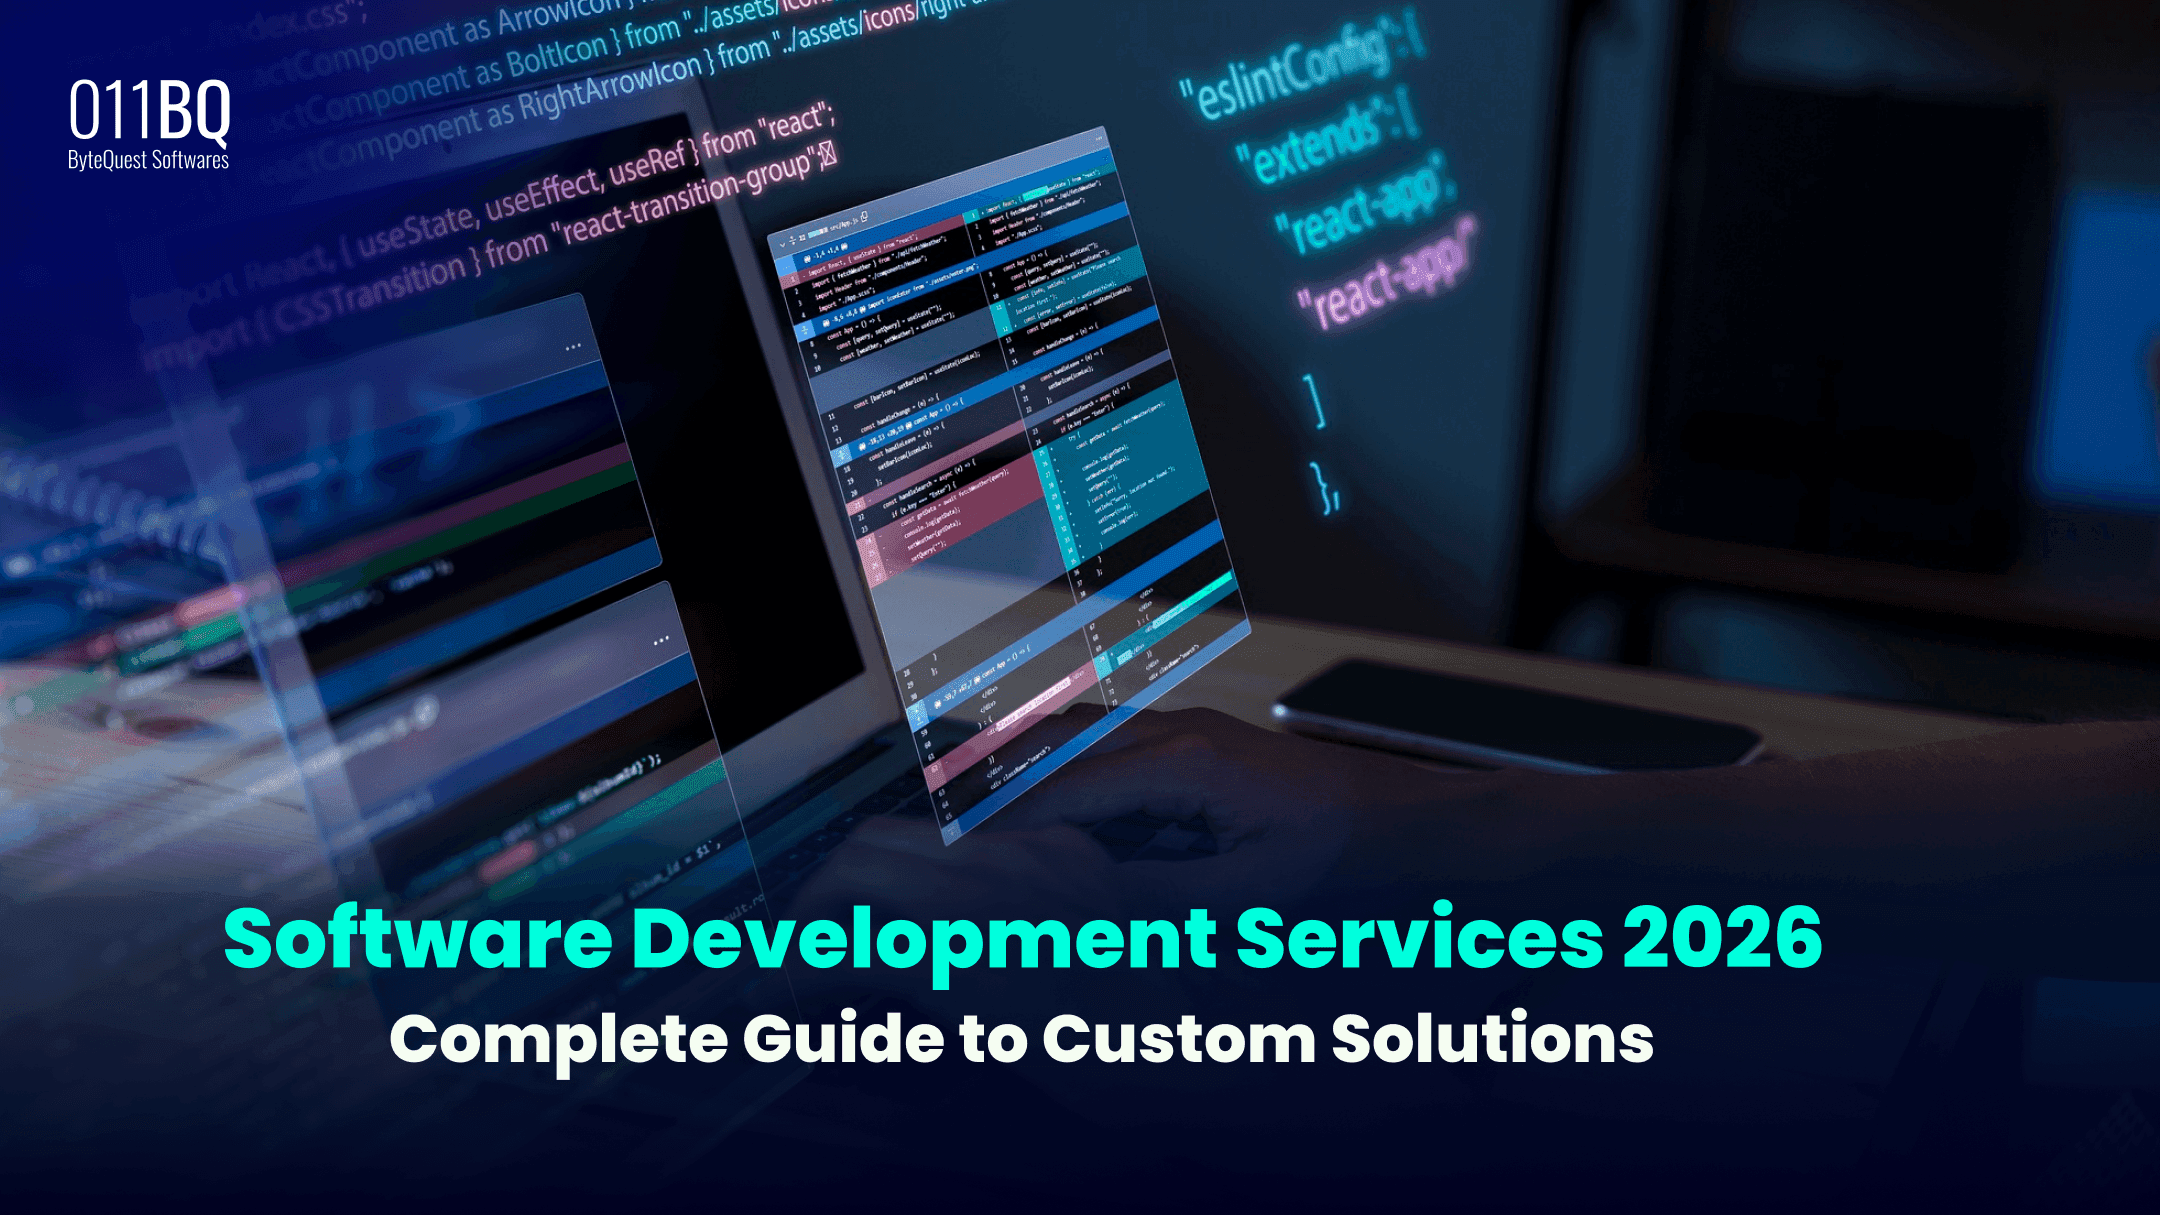Click the Software Development Services 2026 headline
This screenshot has height=1215, width=2160.
tap(1030, 935)
